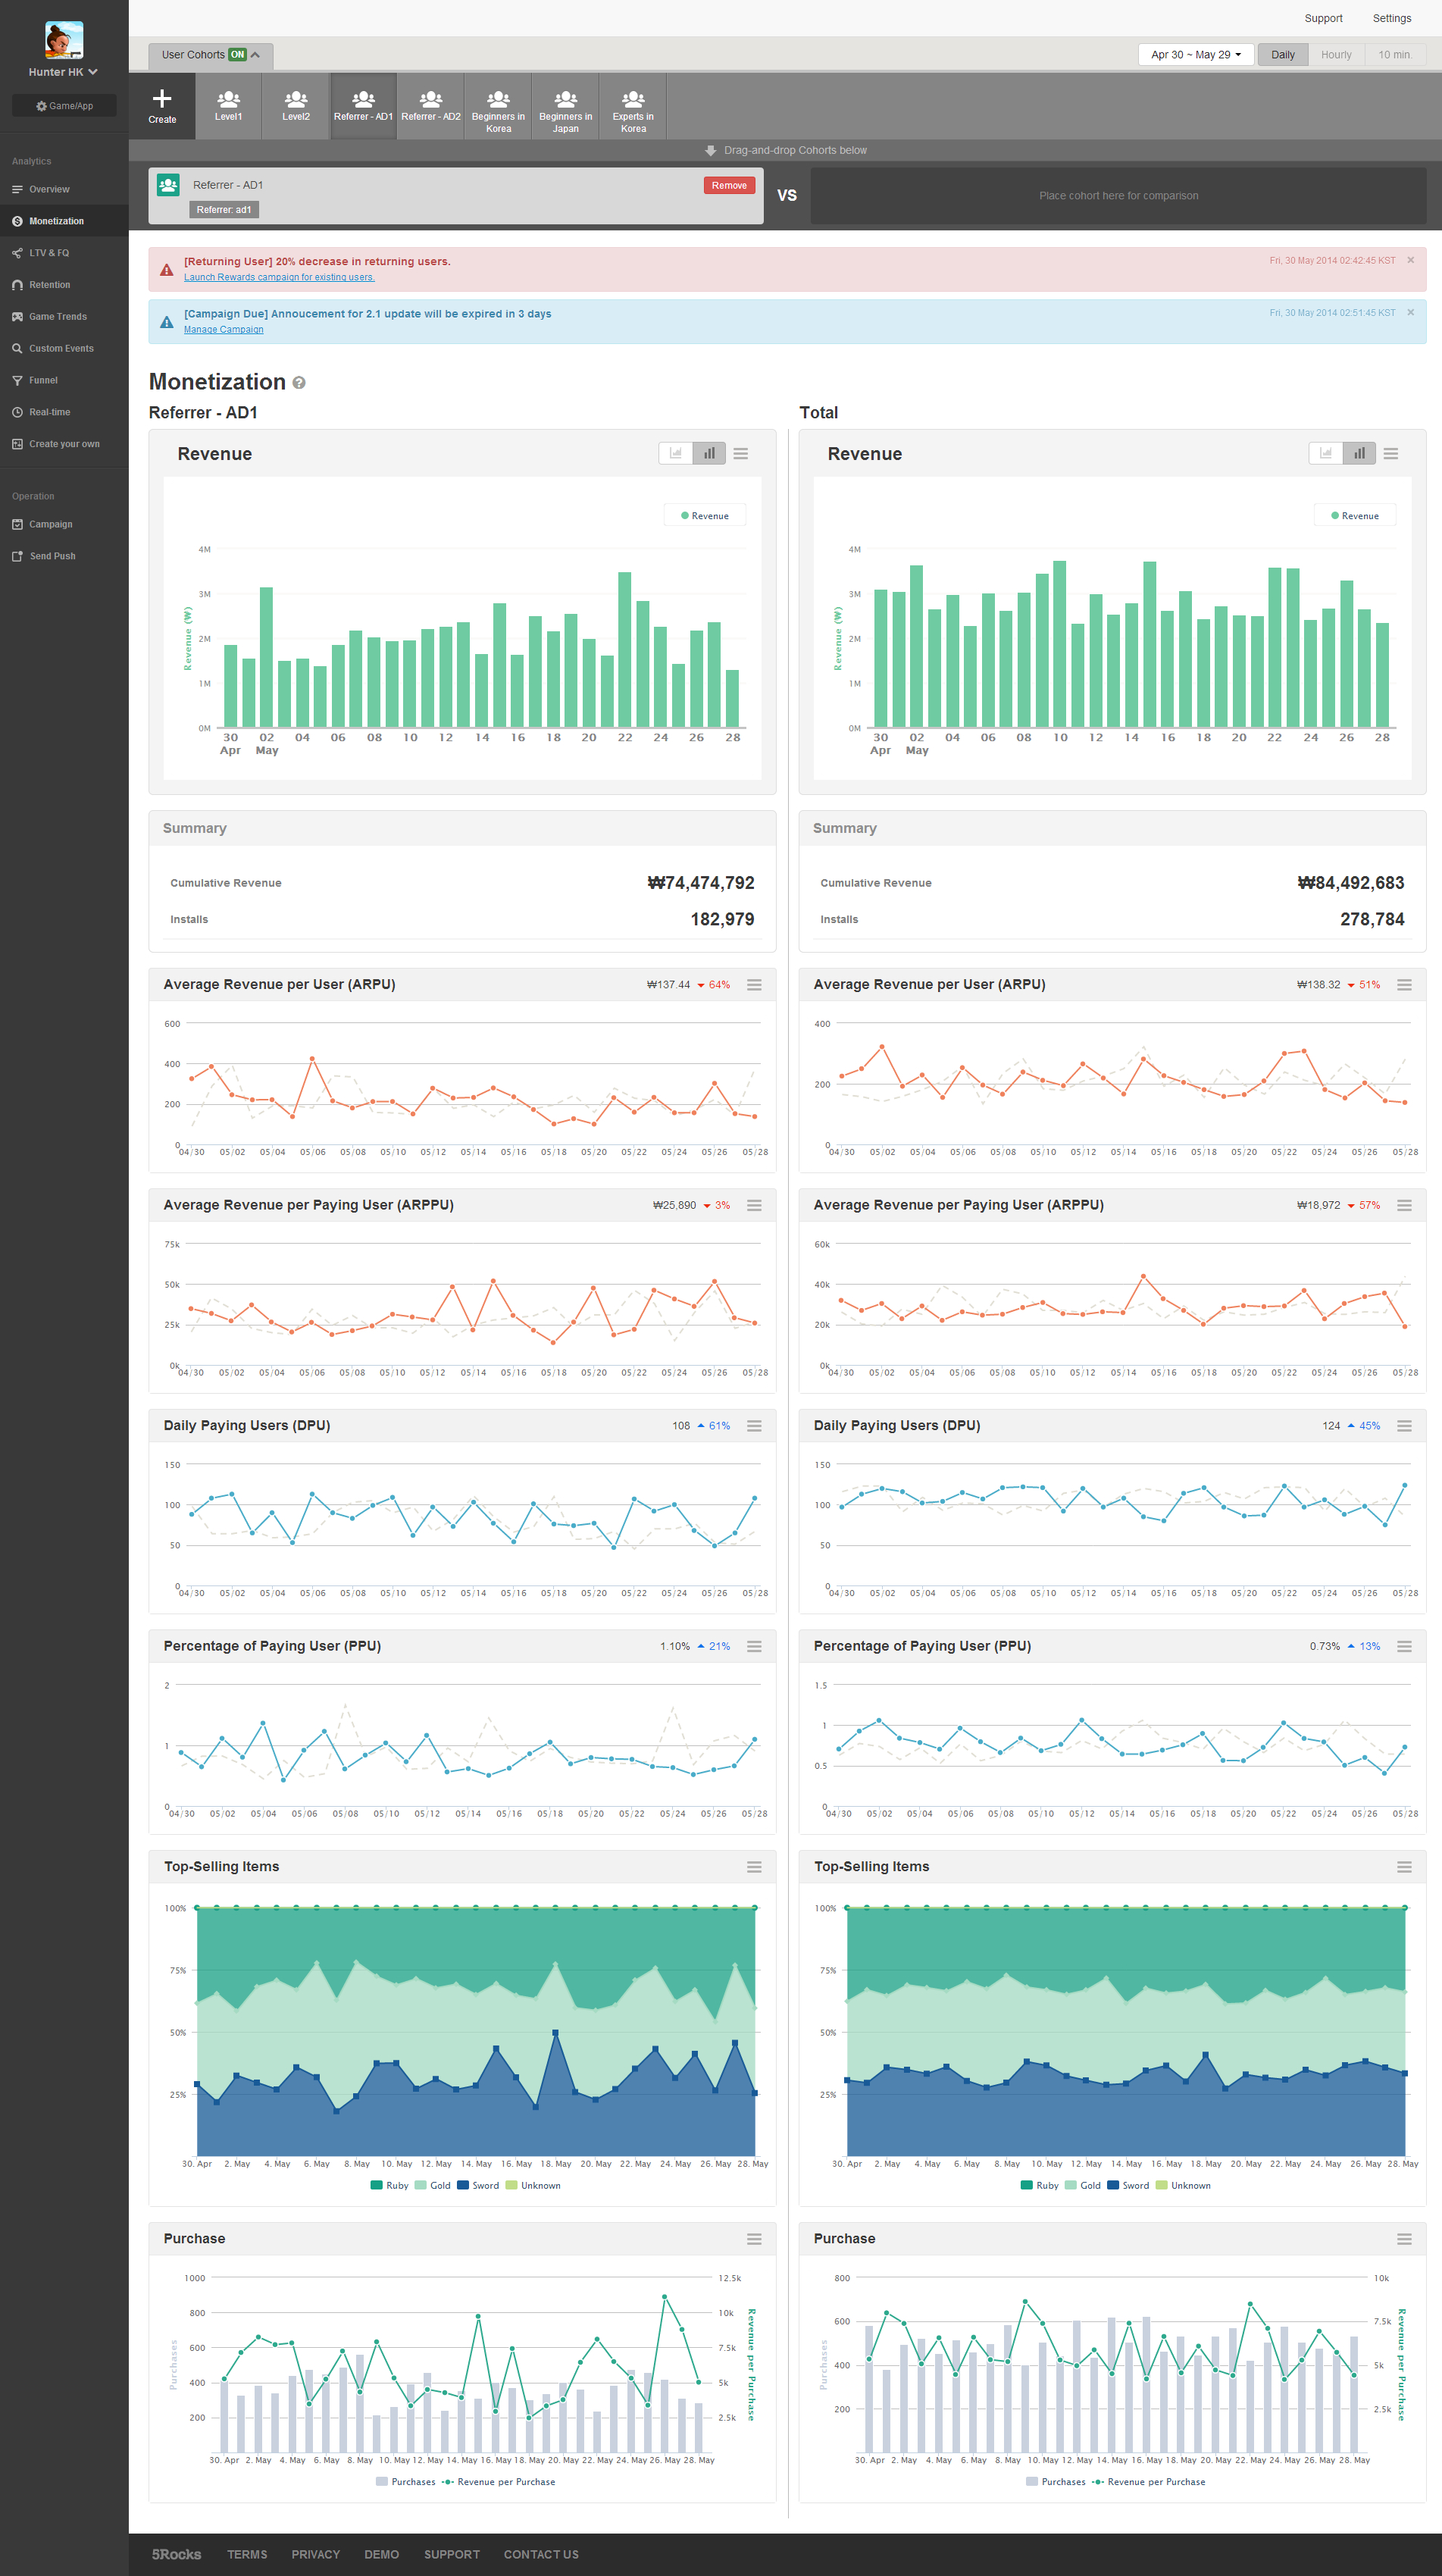Screen dimensions: 1442x2576
Task: Open the Referrer ARPU chart hamburger menu
Action: pyautogui.click(x=754, y=985)
